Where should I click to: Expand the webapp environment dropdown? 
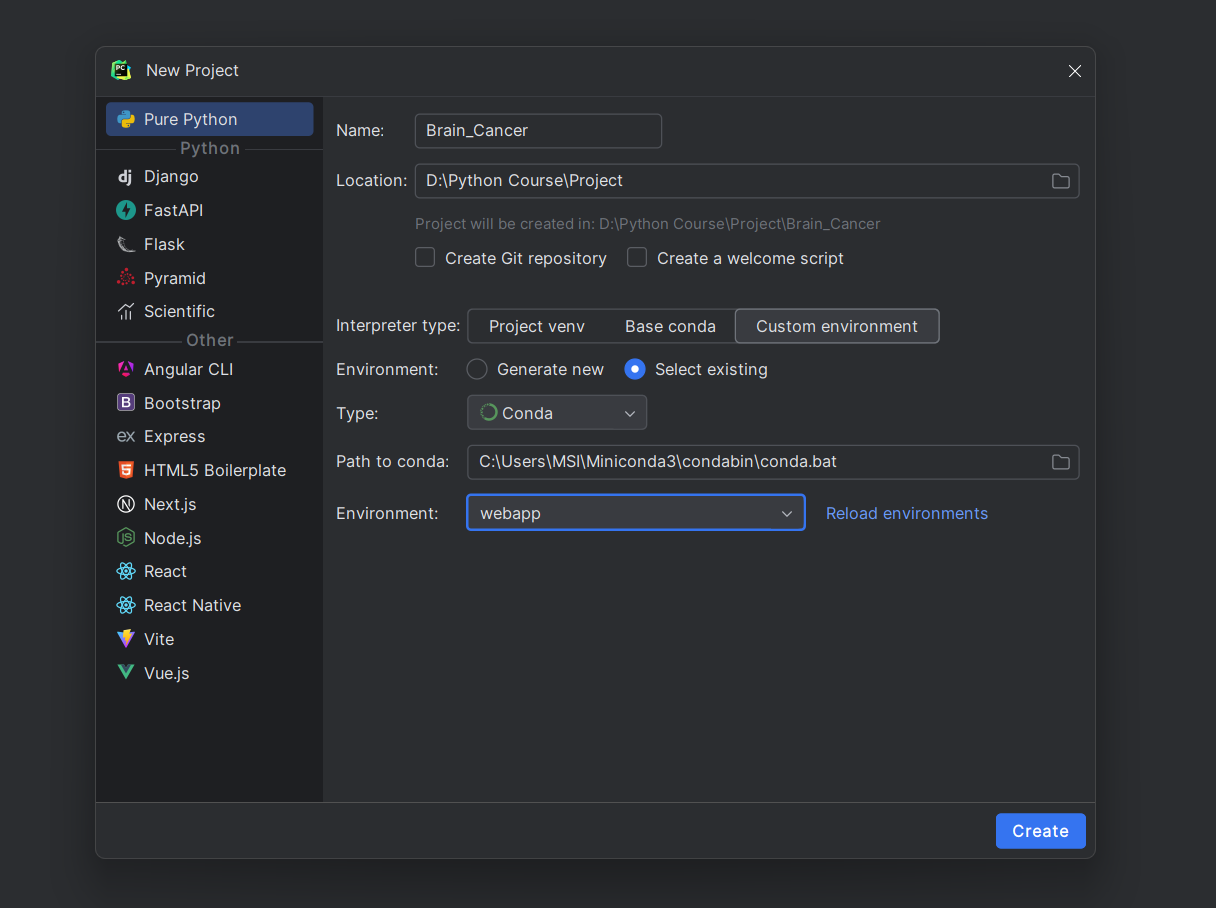(635, 513)
